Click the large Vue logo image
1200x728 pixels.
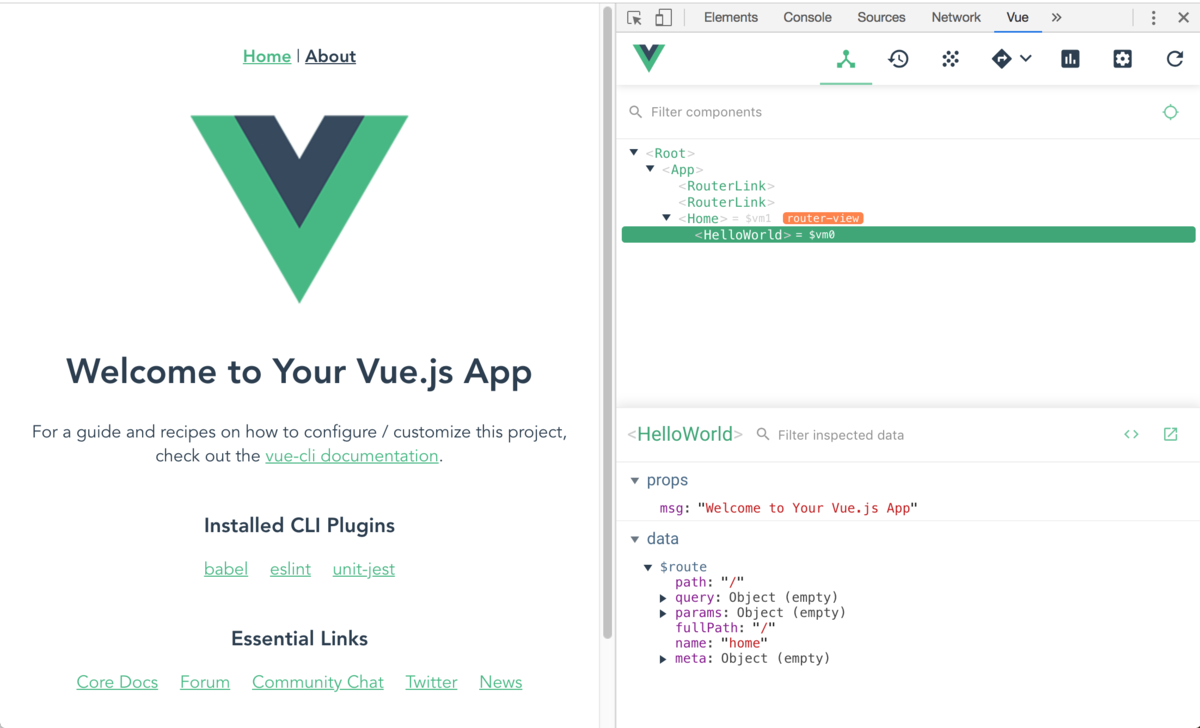coord(300,209)
